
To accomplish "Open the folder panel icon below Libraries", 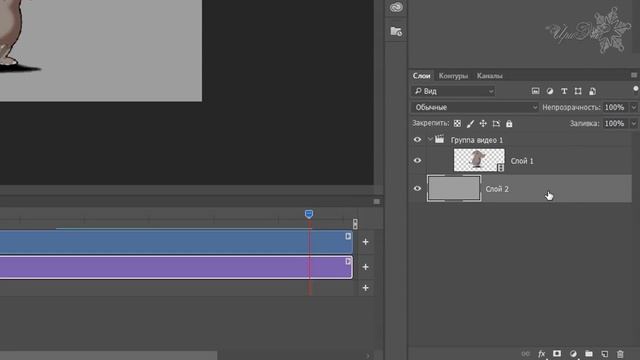I will pyautogui.click(x=396, y=31).
